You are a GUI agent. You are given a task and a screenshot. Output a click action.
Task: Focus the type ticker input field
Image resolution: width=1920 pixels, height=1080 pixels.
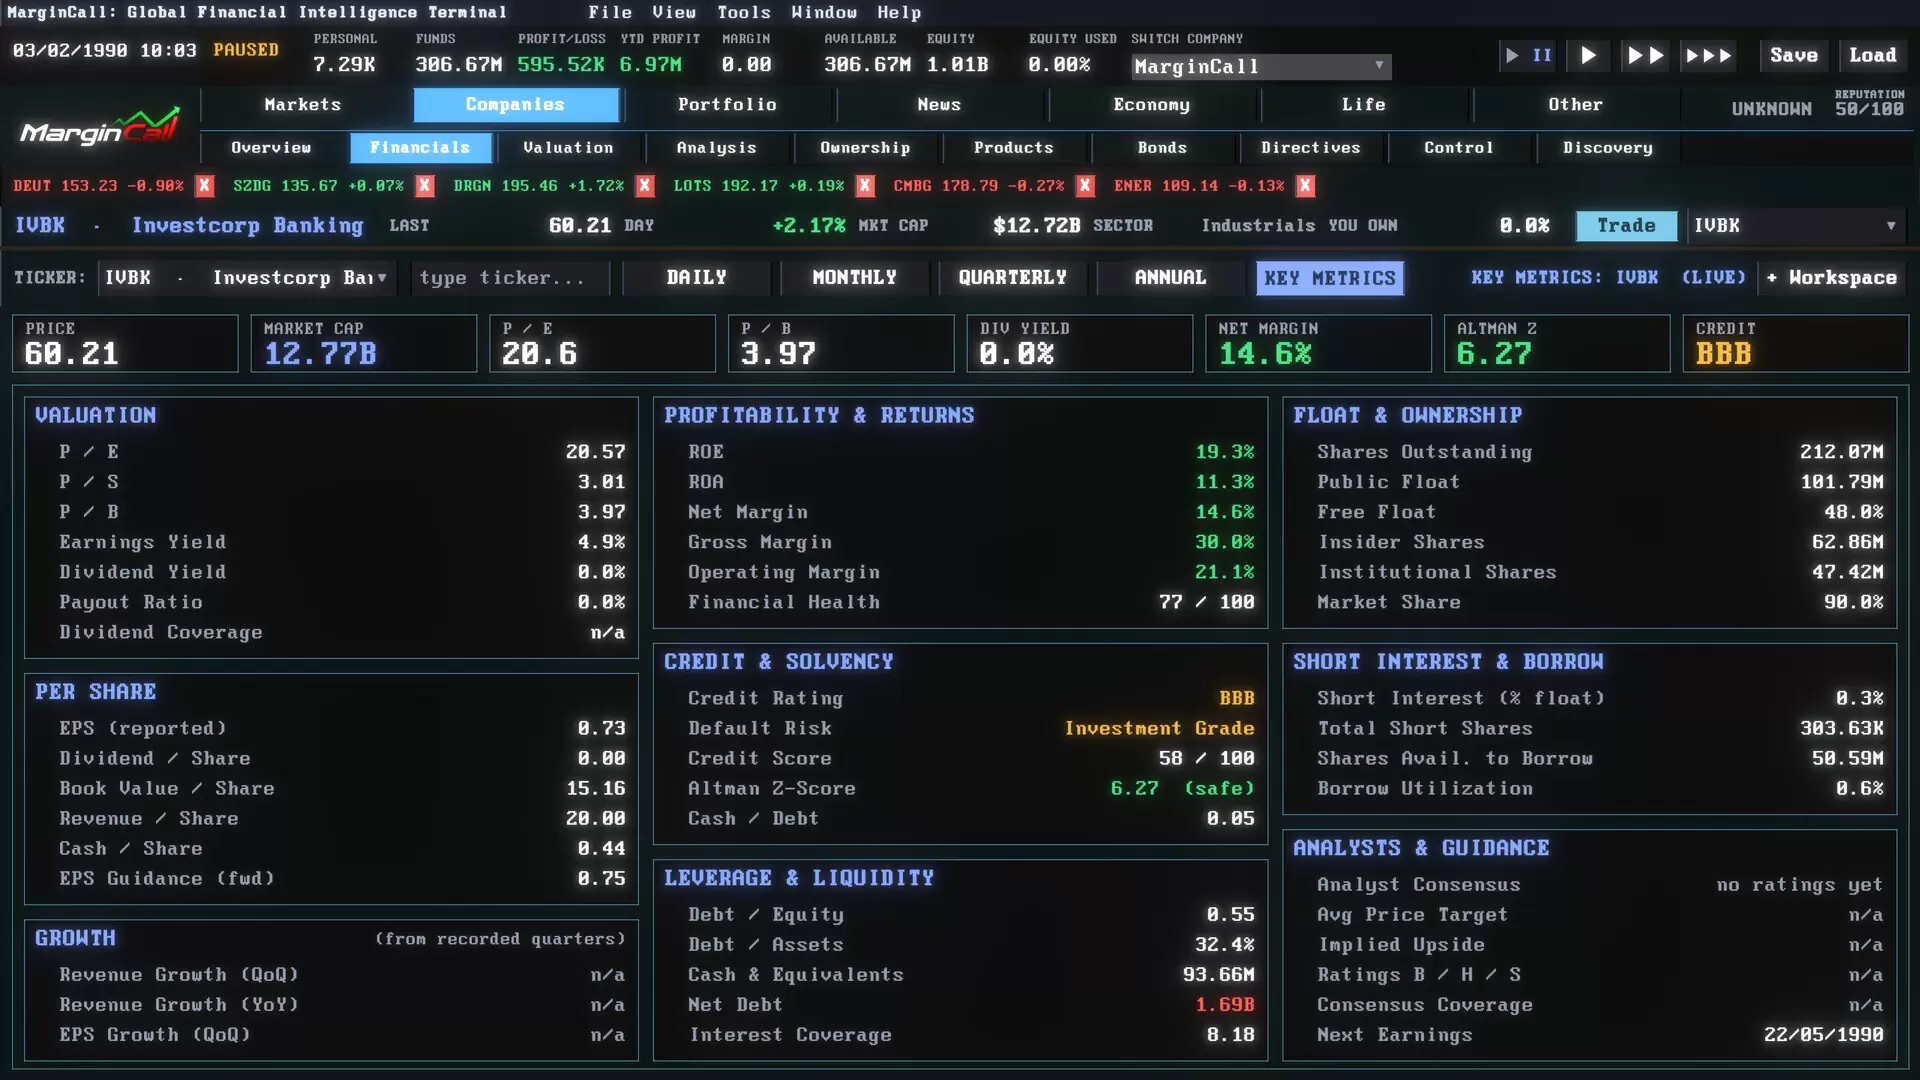click(x=510, y=278)
